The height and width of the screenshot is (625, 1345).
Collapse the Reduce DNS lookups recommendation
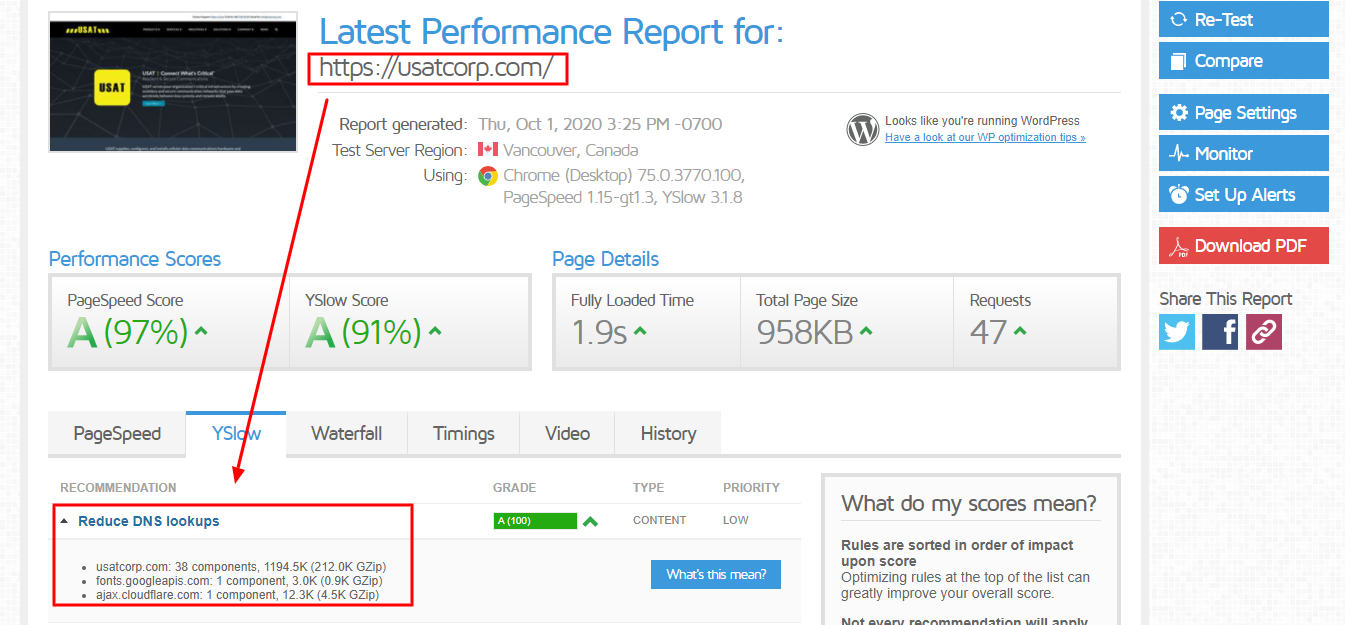tap(148, 521)
